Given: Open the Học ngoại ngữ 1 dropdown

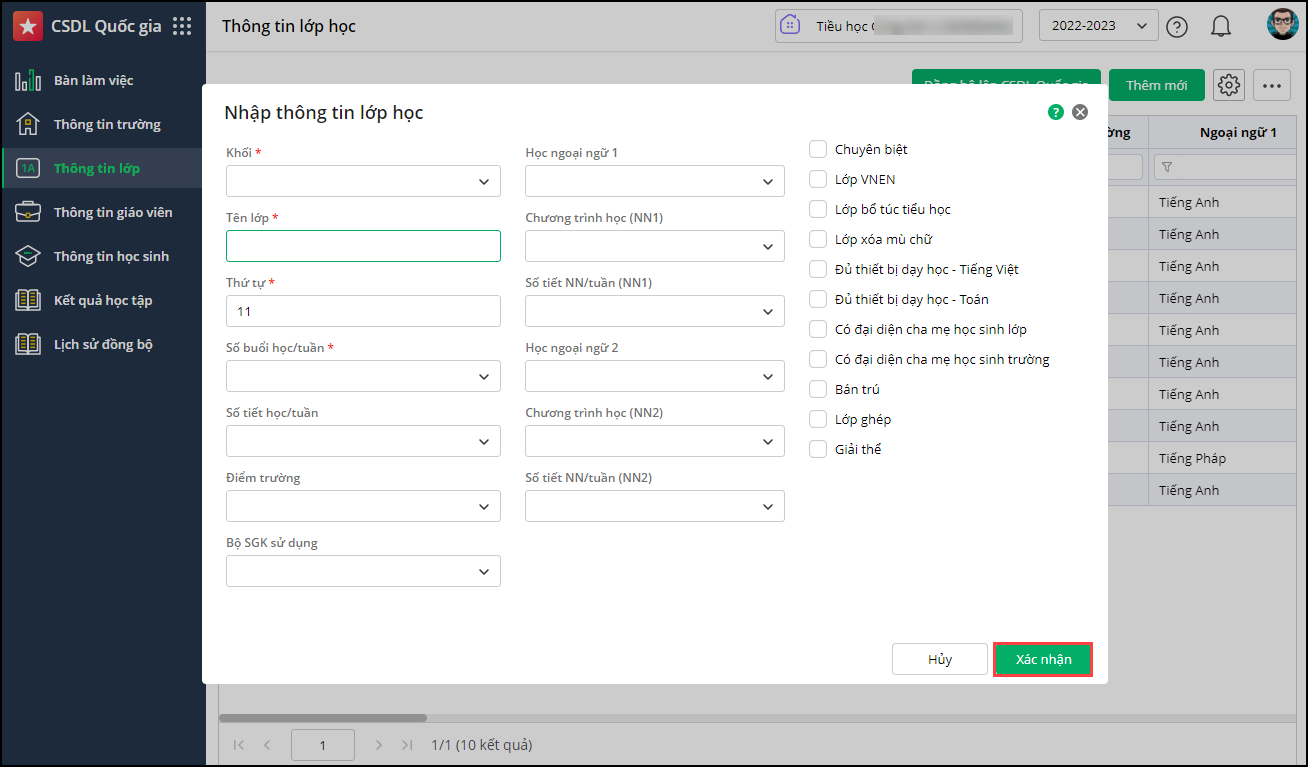Looking at the screenshot, I should point(654,182).
